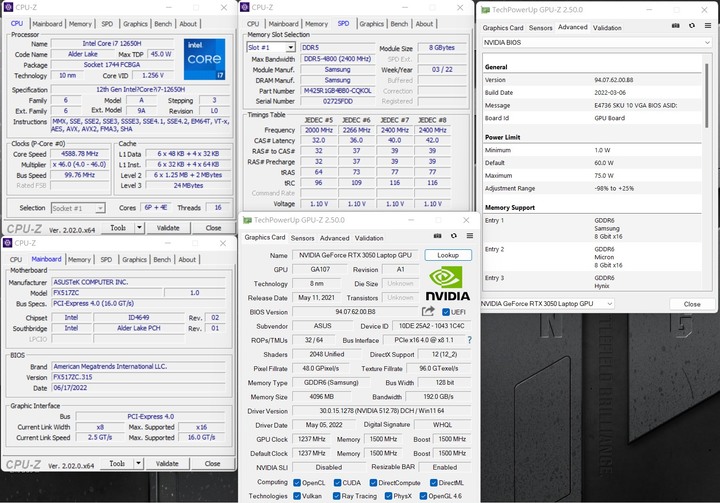Image resolution: width=720 pixels, height=503 pixels.
Task: Switch to Mainboard tab in CPU-Z processor window
Action: pos(47,24)
